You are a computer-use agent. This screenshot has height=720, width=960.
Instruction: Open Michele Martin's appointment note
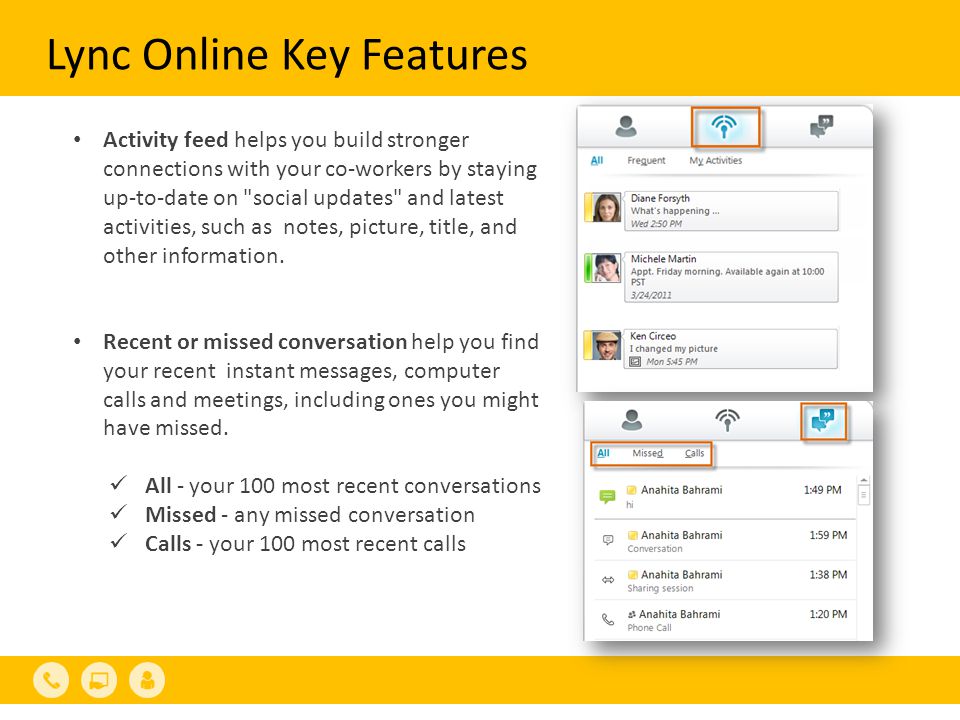pyautogui.click(x=731, y=277)
